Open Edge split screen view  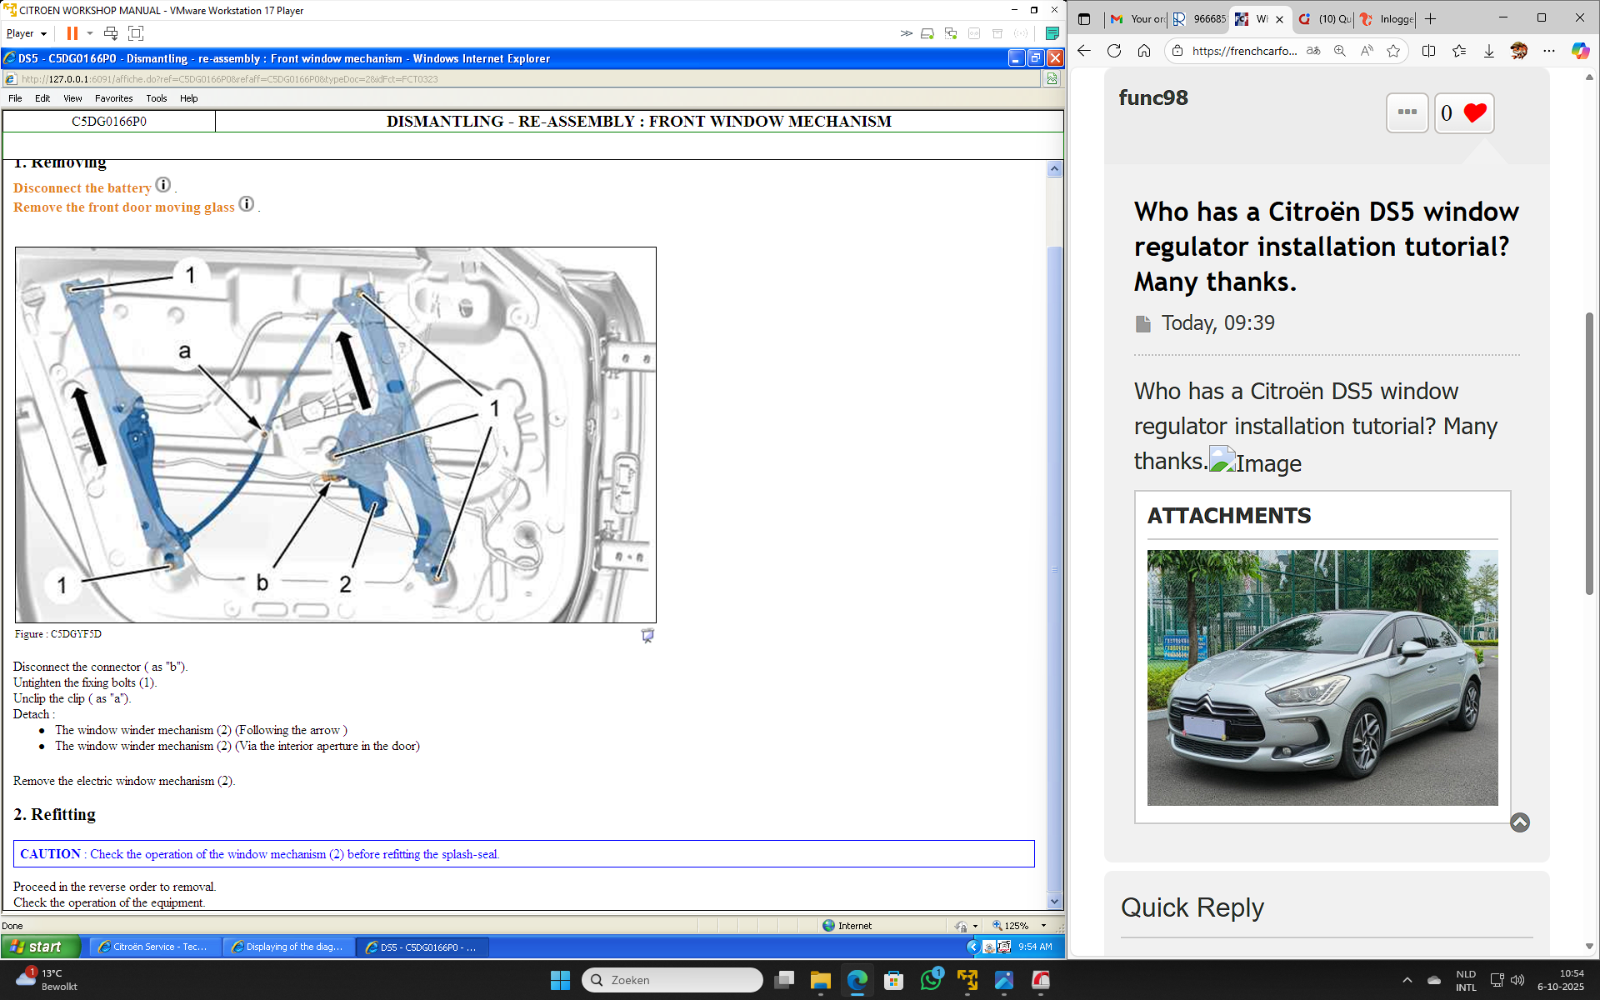(x=1429, y=51)
